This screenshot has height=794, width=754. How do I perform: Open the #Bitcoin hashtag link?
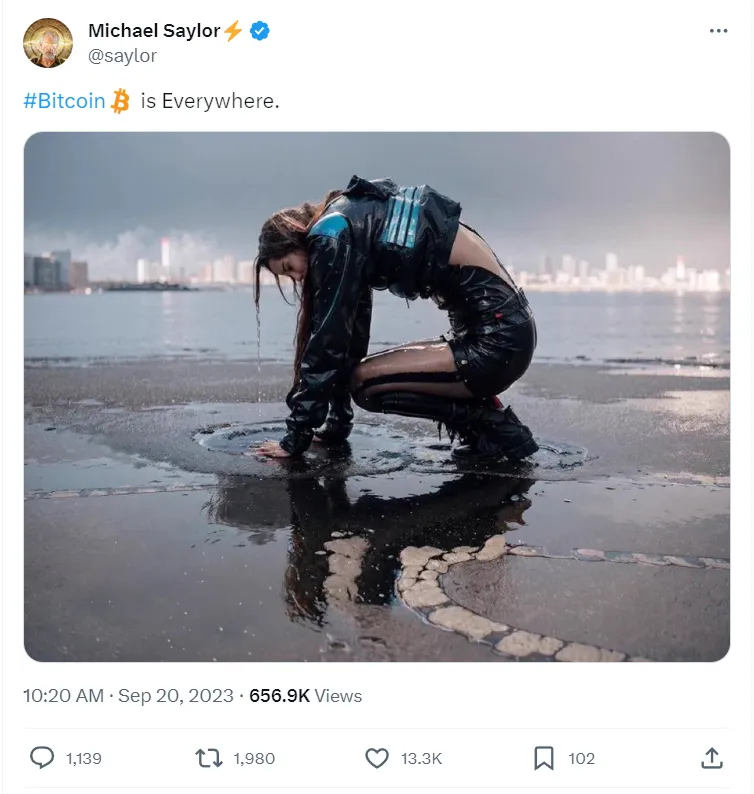coord(64,101)
